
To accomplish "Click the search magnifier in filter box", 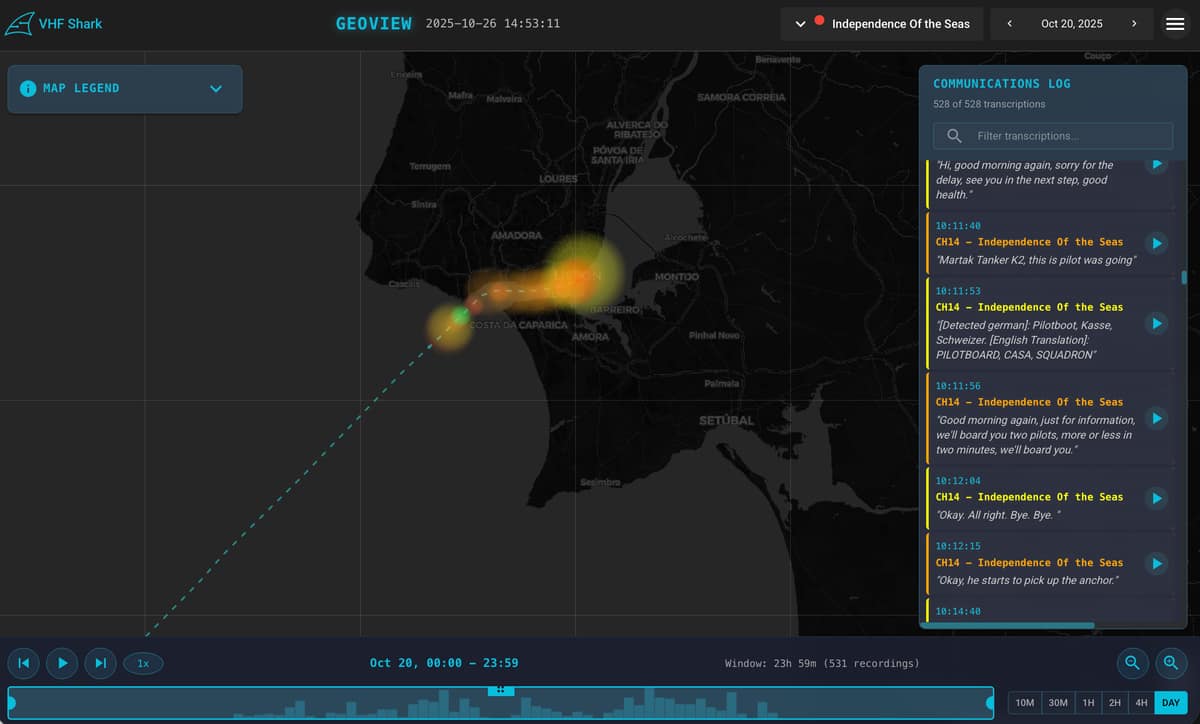I will [x=954, y=136].
